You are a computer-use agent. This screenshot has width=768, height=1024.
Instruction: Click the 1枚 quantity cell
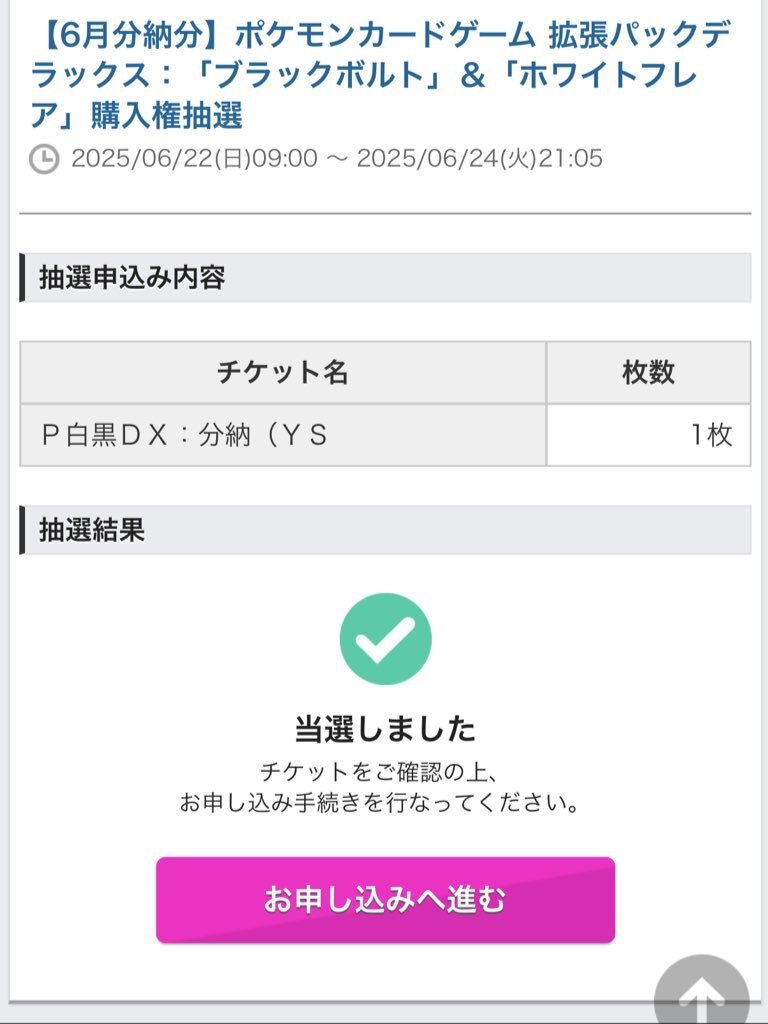[x=648, y=435]
